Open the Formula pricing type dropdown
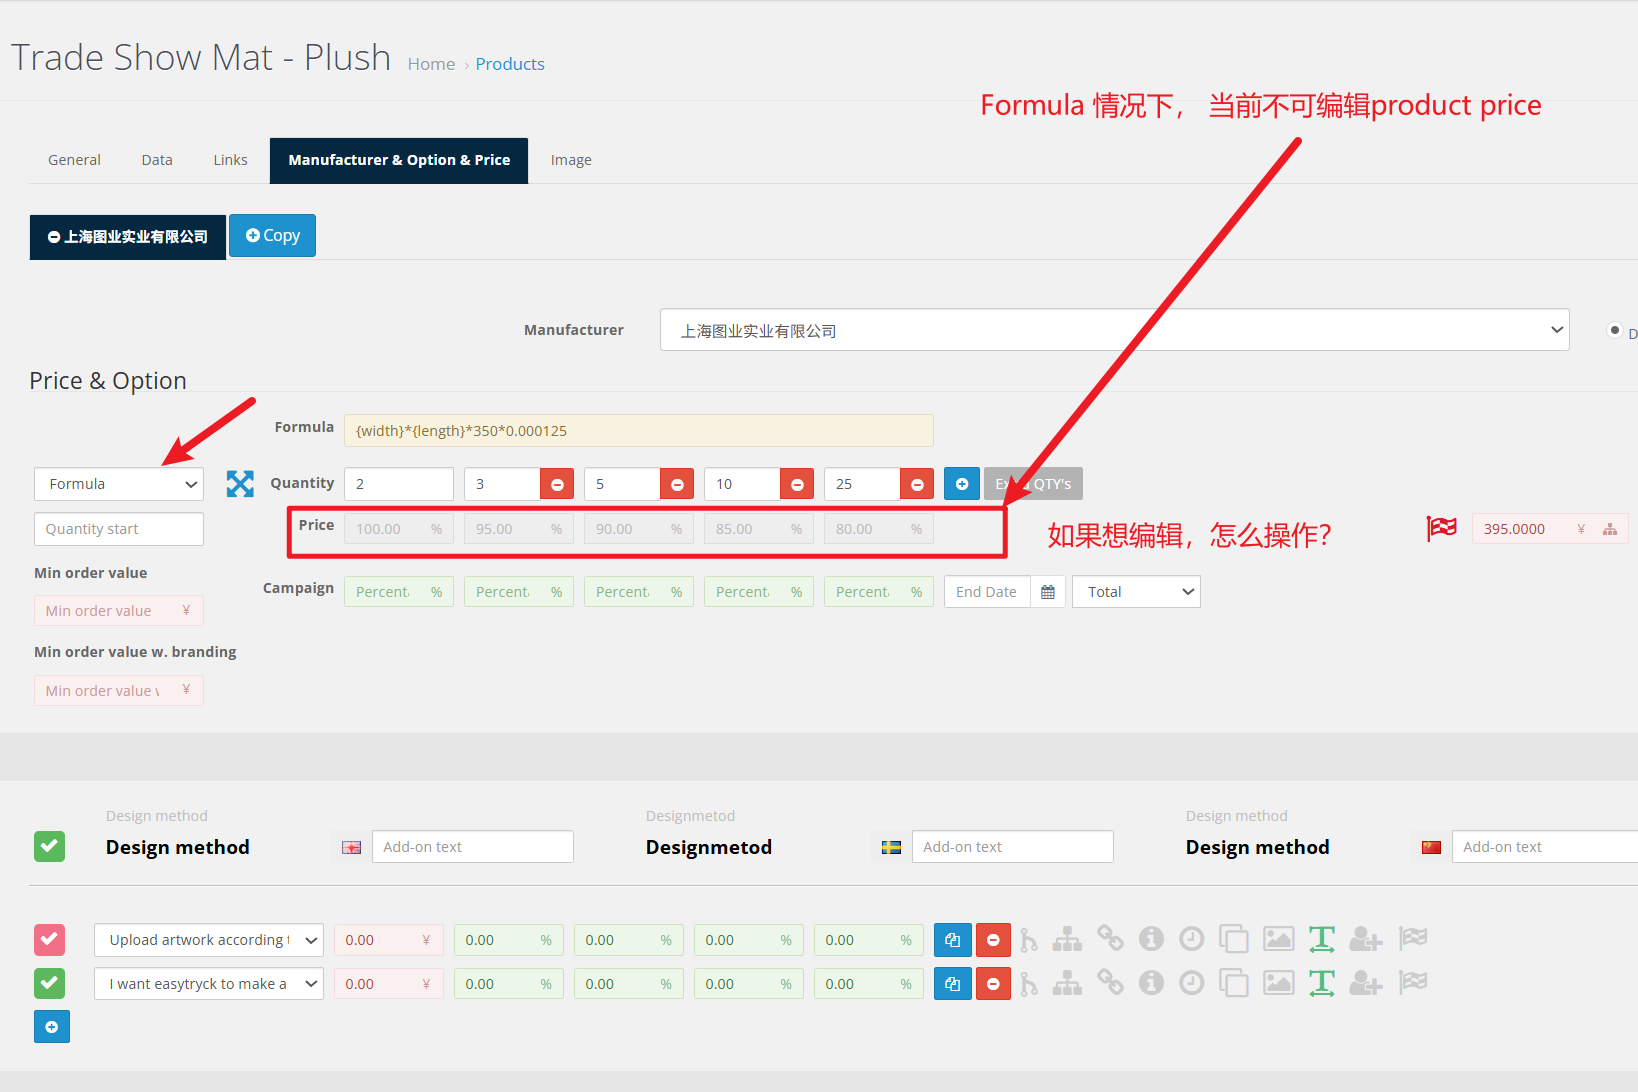 pyautogui.click(x=119, y=484)
